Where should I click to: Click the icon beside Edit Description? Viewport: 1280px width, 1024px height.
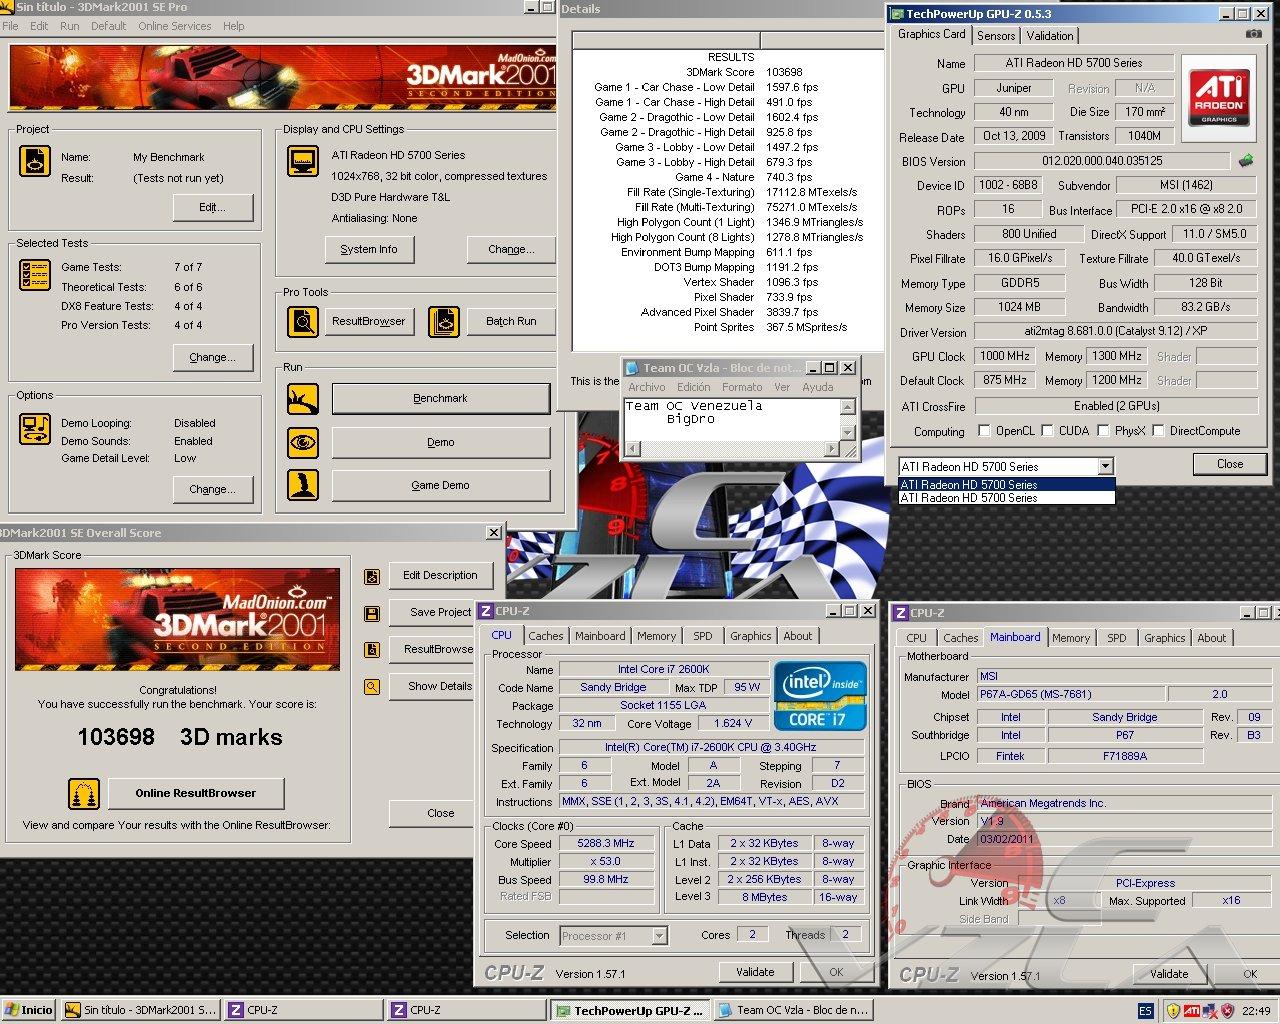pos(372,577)
